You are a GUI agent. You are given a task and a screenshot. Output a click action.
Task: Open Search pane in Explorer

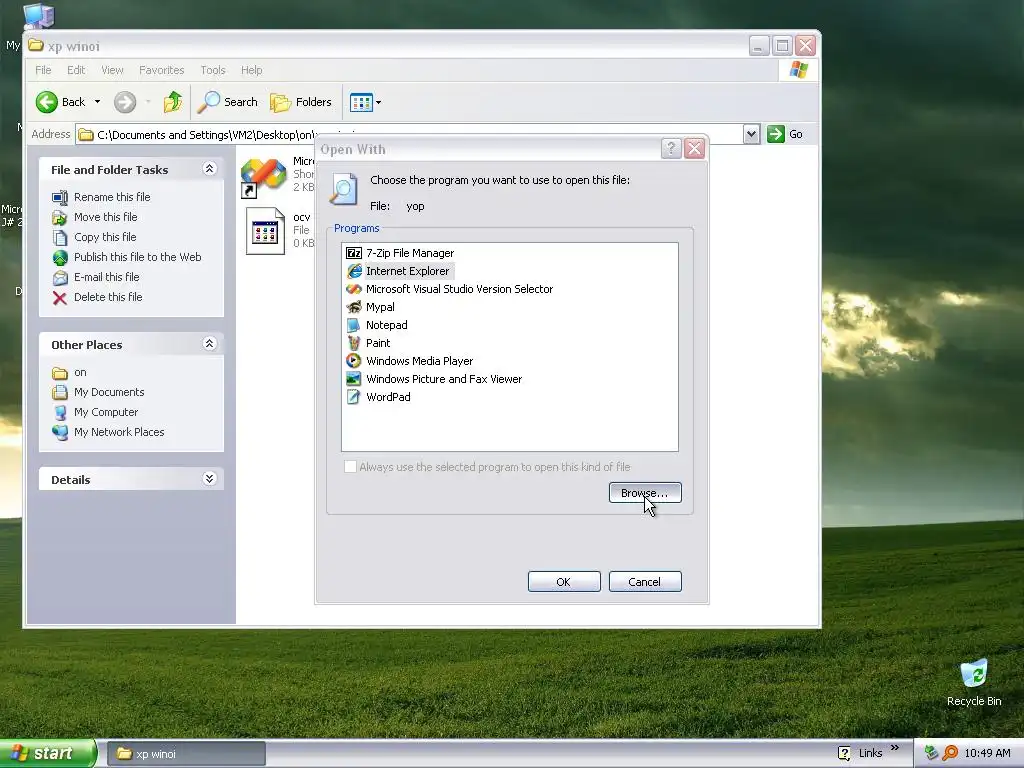click(x=227, y=102)
